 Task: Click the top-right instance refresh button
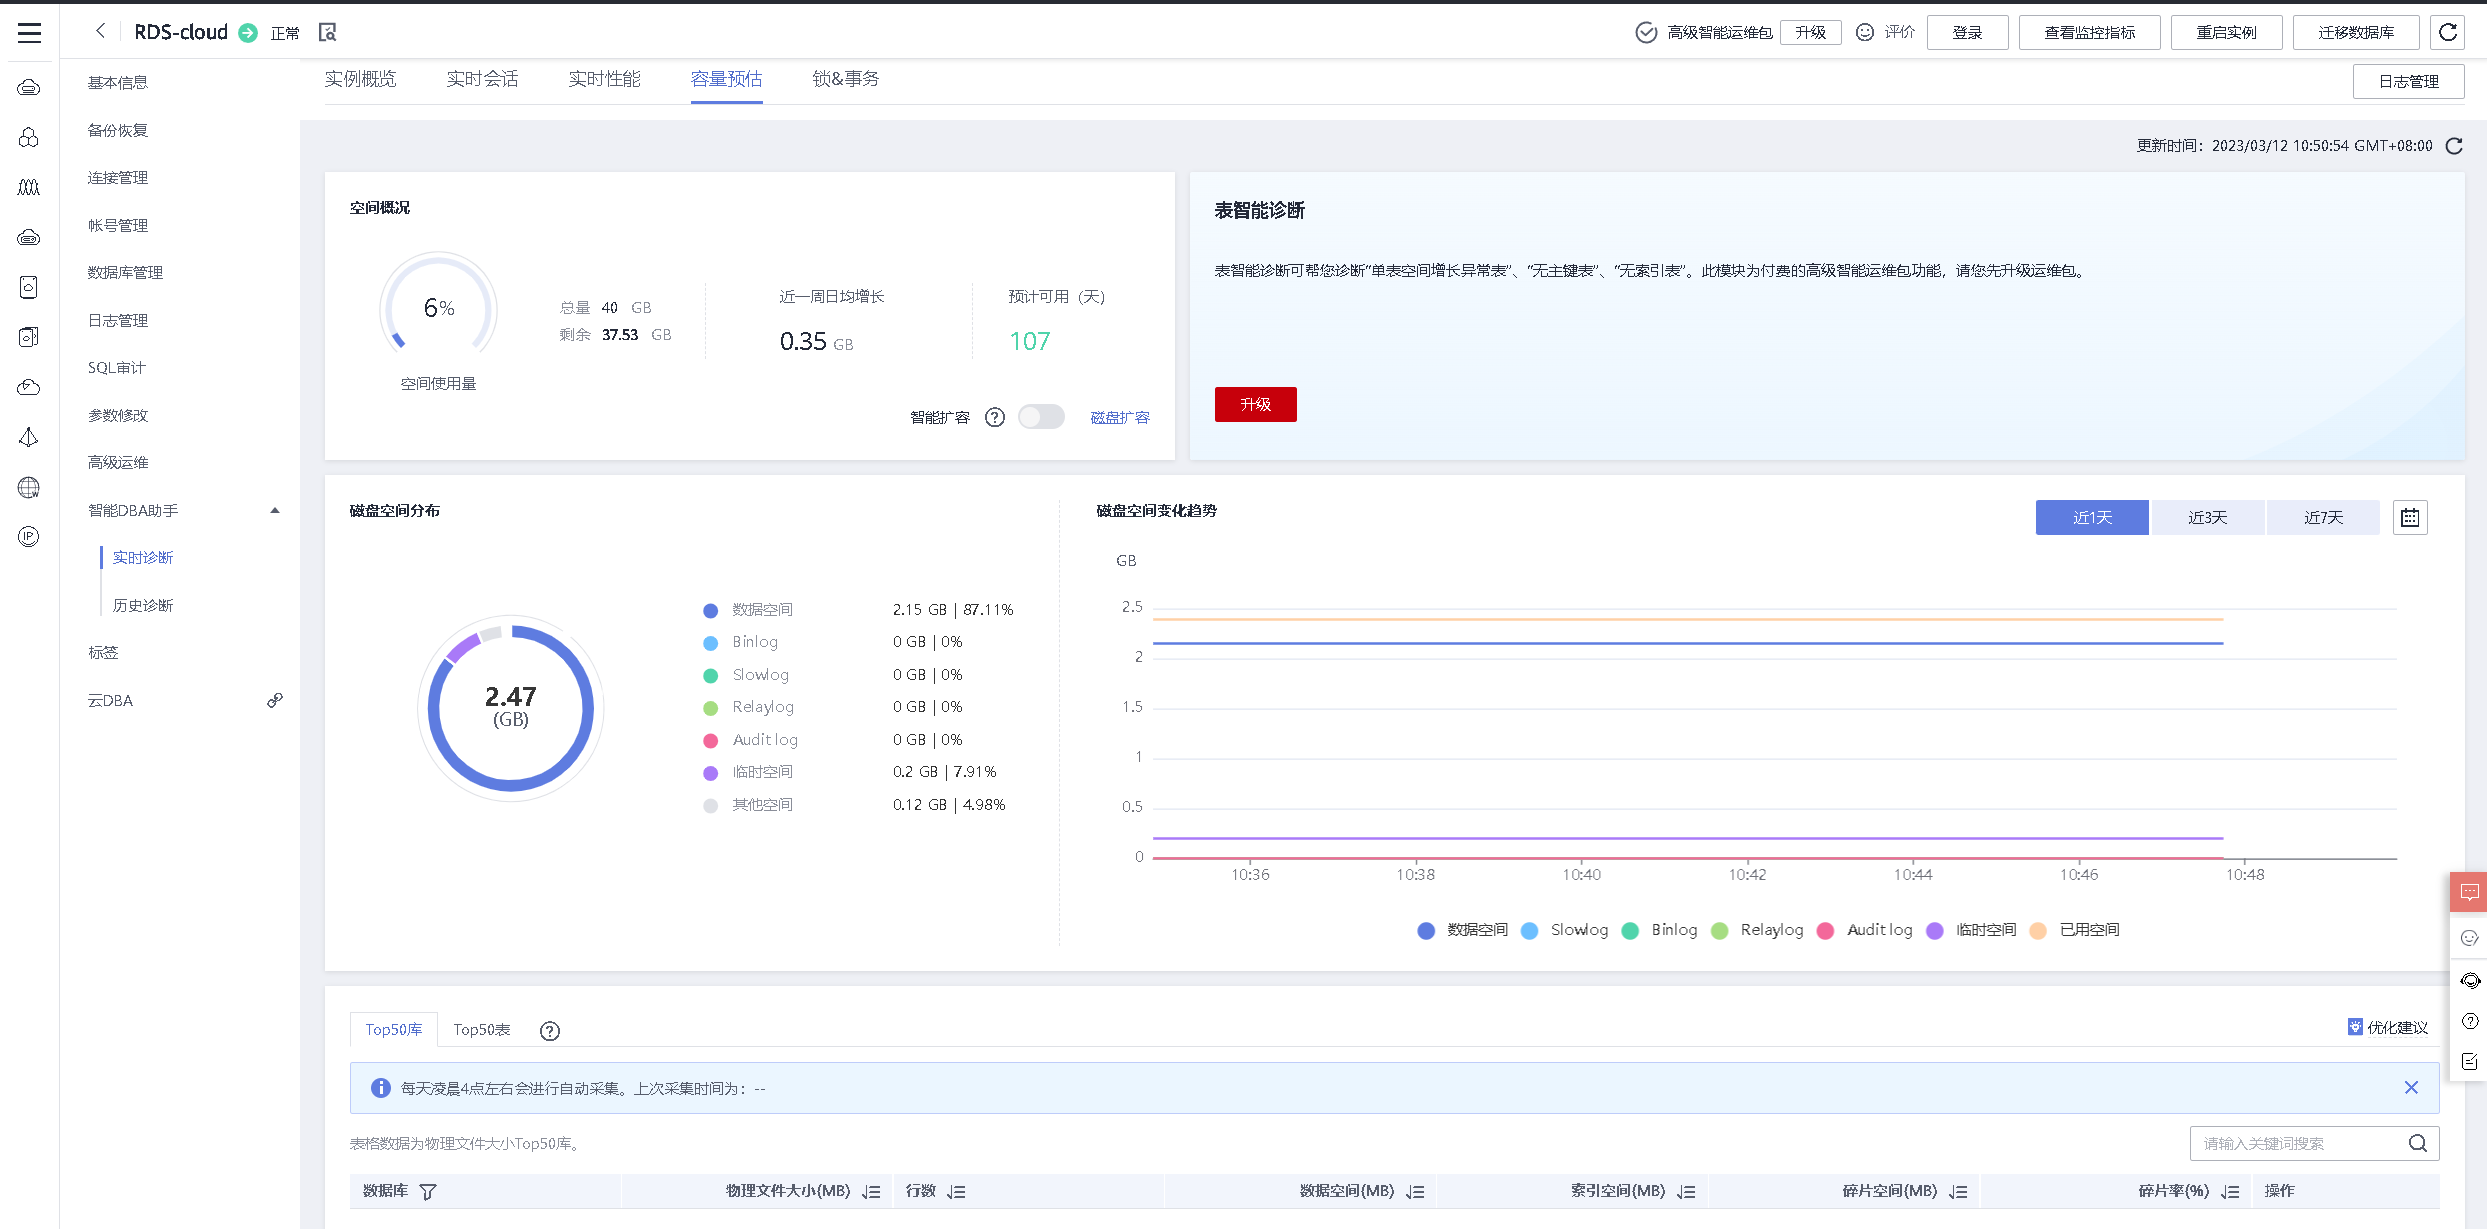tap(2448, 33)
